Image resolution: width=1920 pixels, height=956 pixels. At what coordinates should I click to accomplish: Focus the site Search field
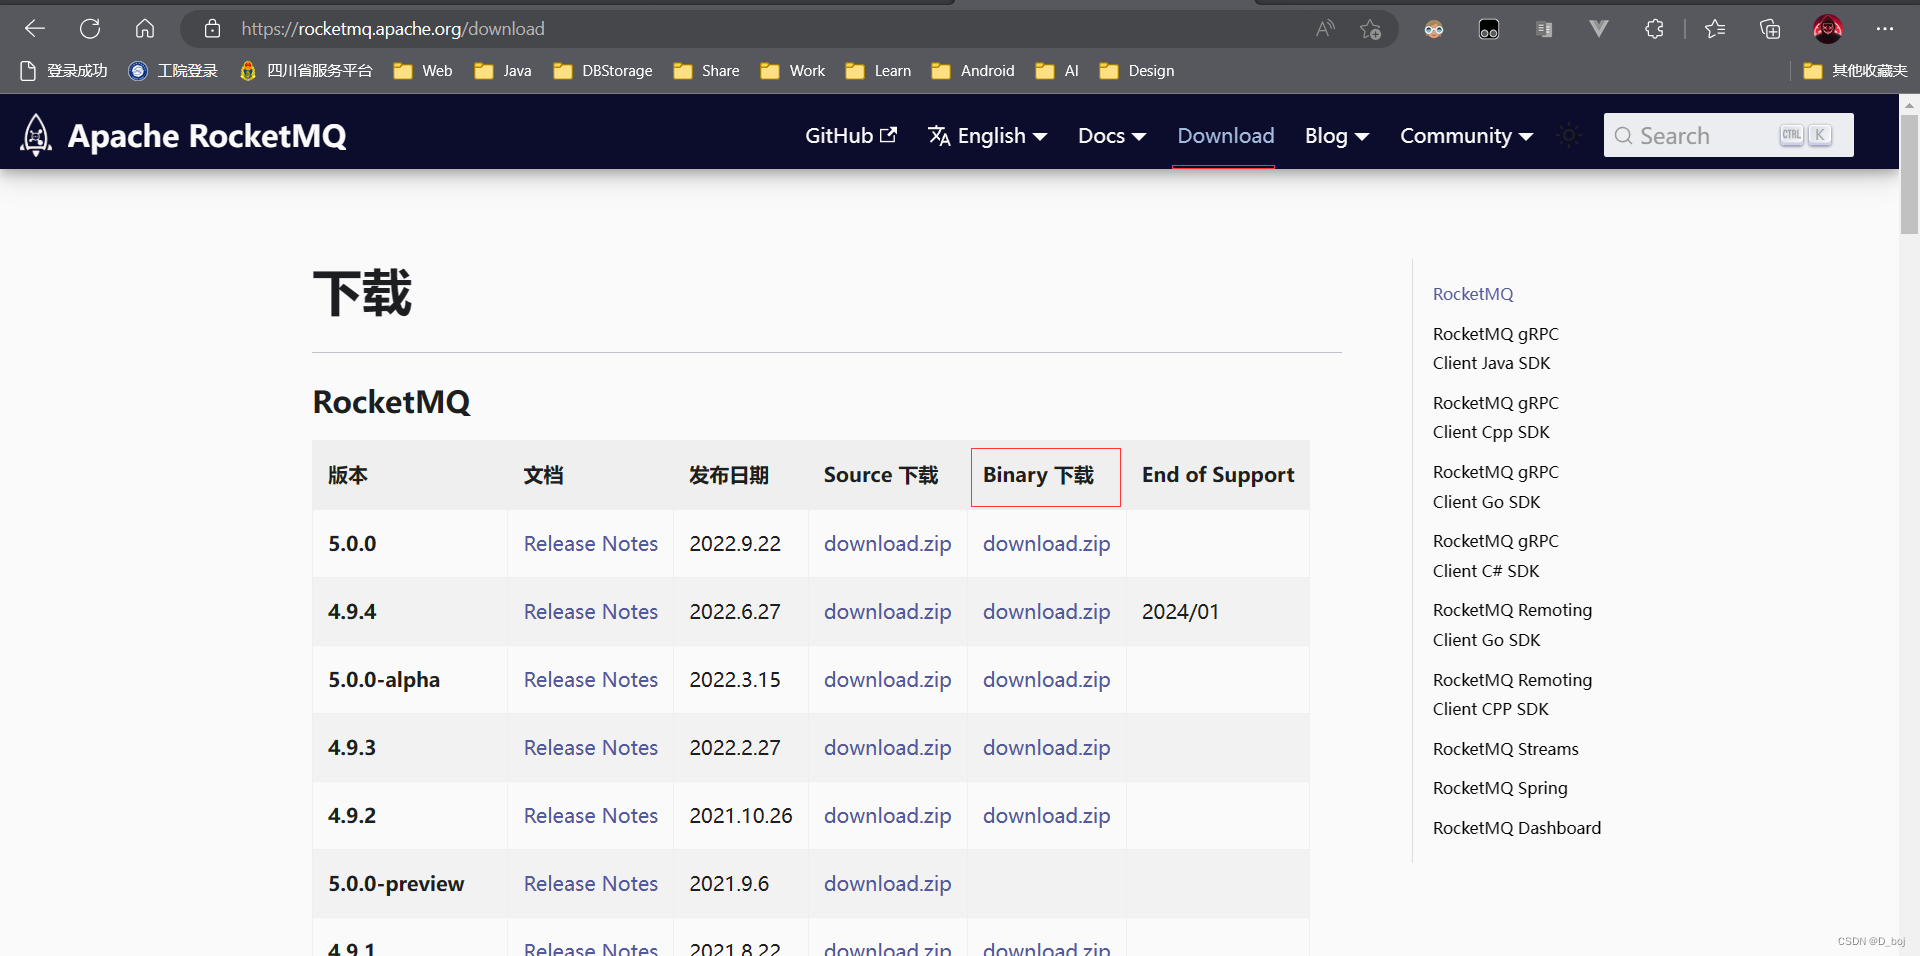point(1728,135)
